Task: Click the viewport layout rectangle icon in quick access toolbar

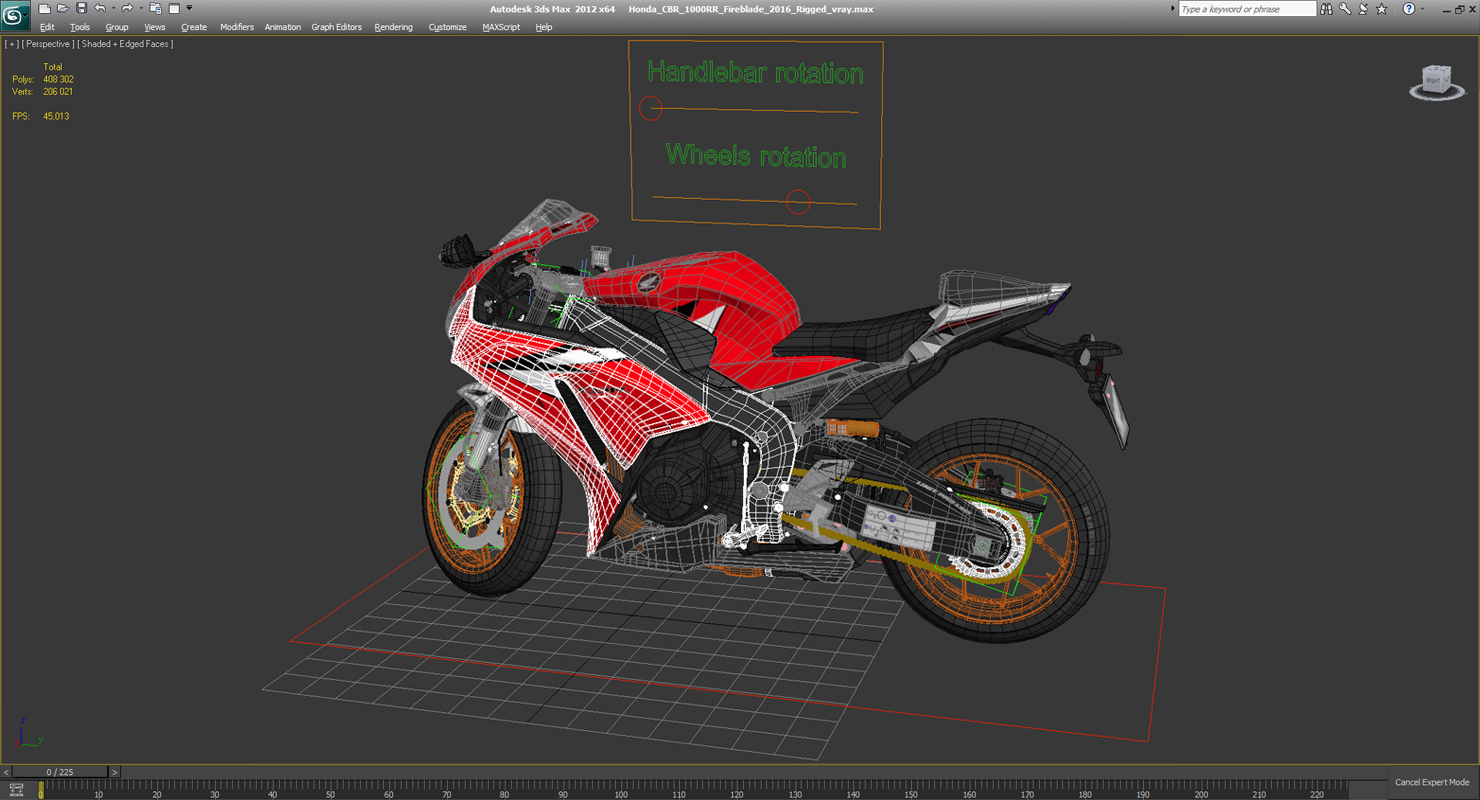Action: click(x=174, y=9)
